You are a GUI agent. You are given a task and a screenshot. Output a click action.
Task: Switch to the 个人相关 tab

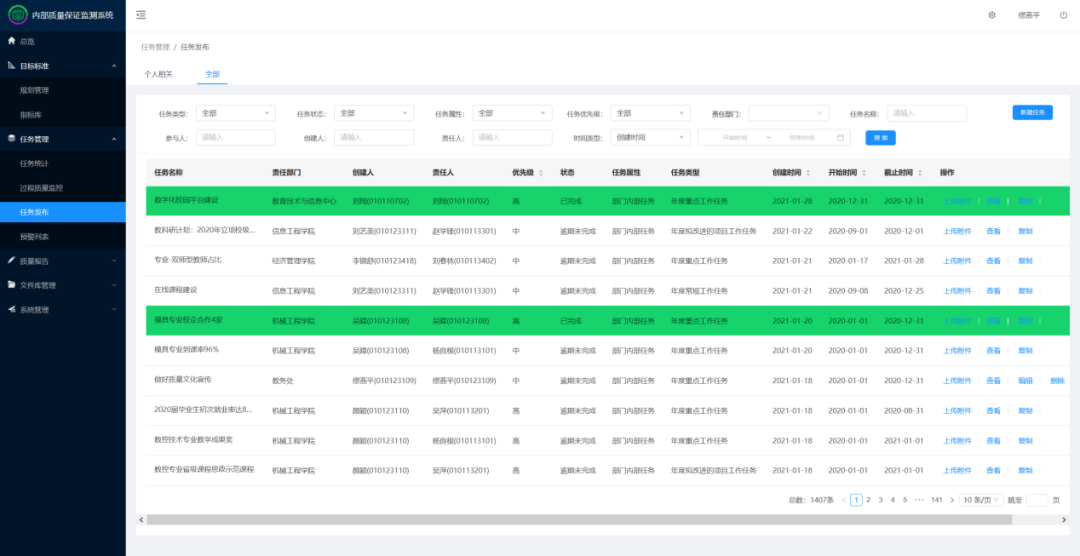click(158, 75)
